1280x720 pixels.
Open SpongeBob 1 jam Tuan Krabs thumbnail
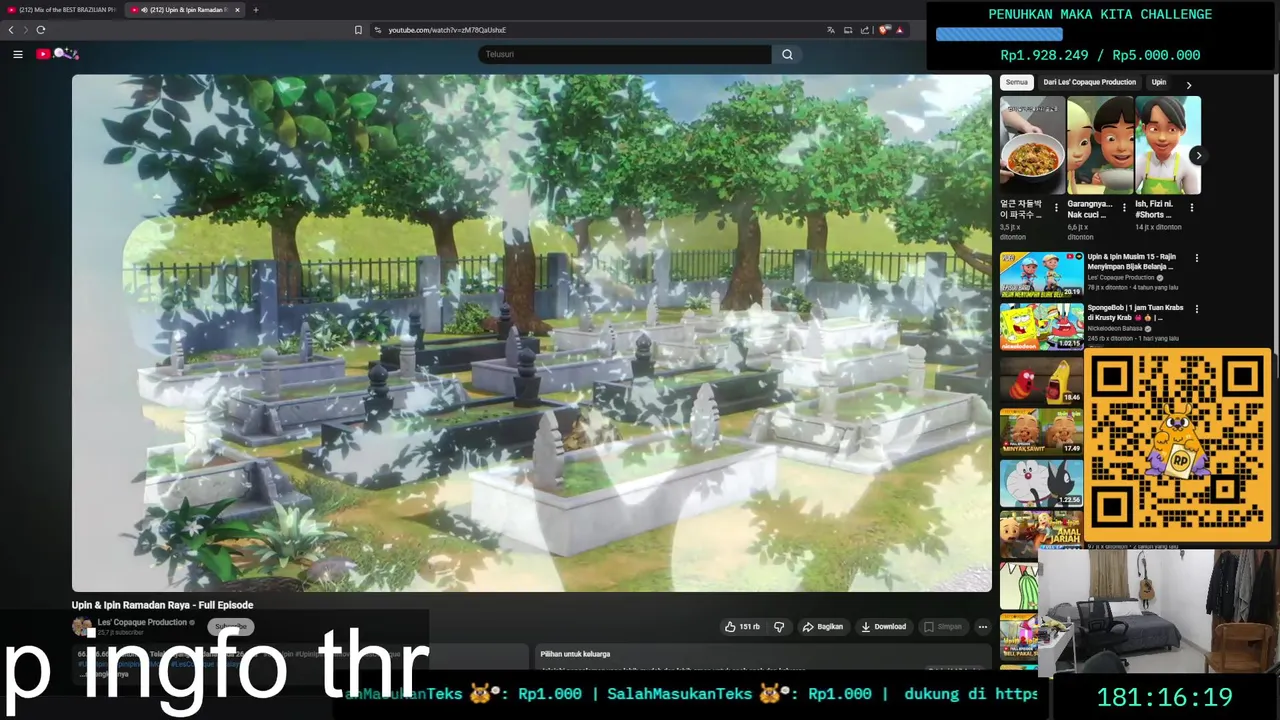1041,326
